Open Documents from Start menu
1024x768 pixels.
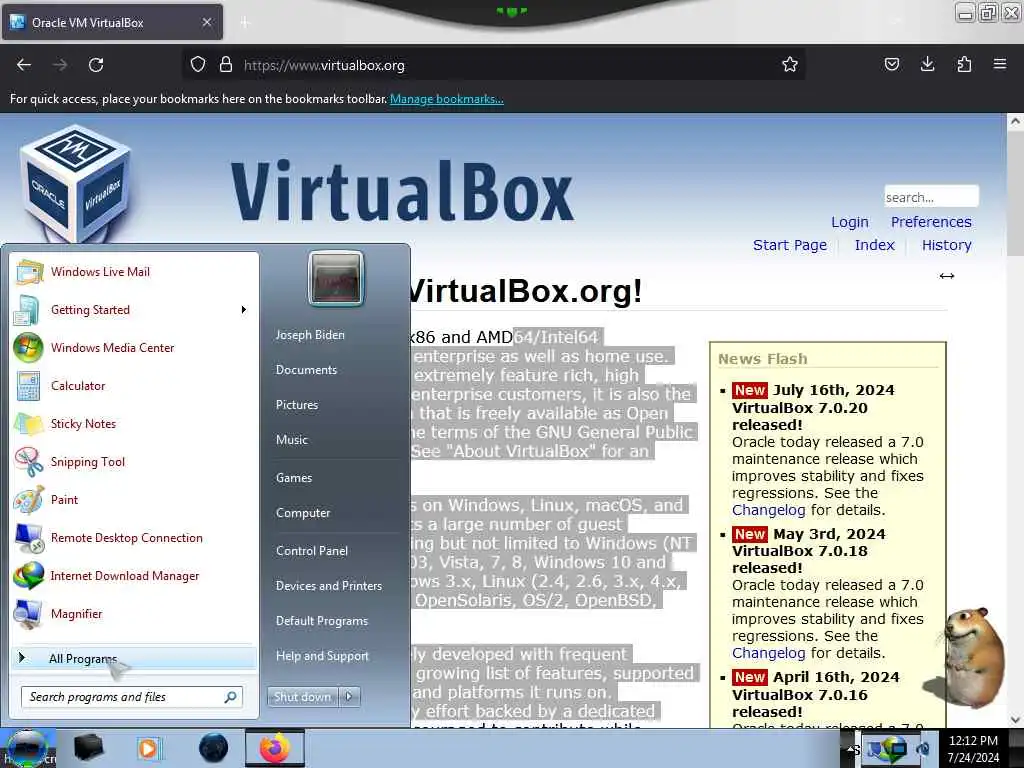(306, 370)
